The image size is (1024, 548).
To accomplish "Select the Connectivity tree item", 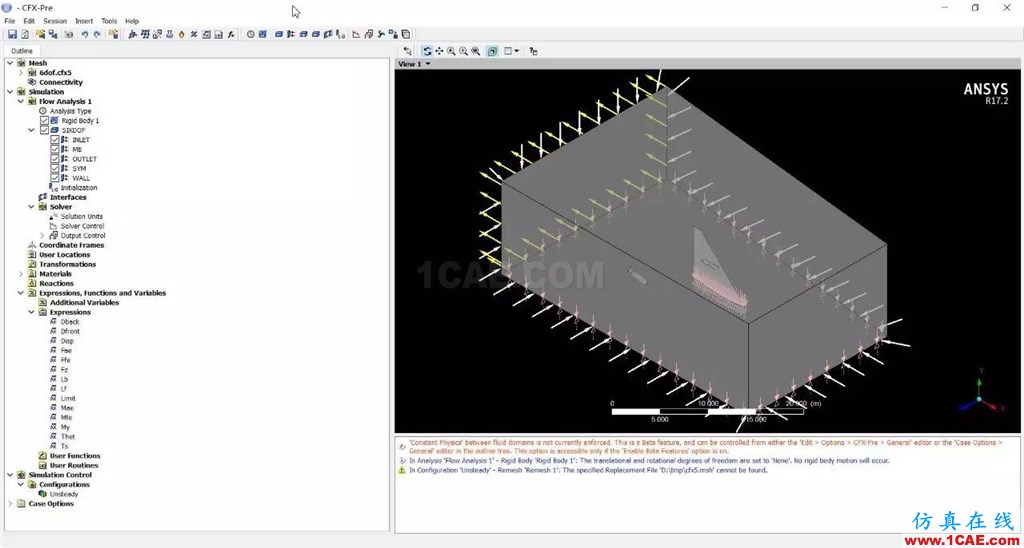I will [x=61, y=82].
